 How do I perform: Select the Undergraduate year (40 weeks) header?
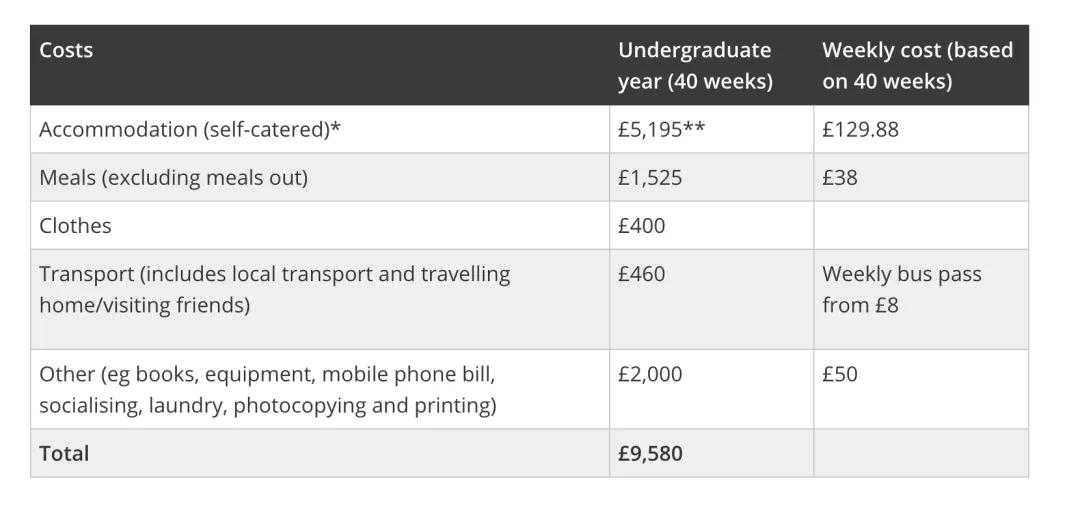click(x=695, y=65)
